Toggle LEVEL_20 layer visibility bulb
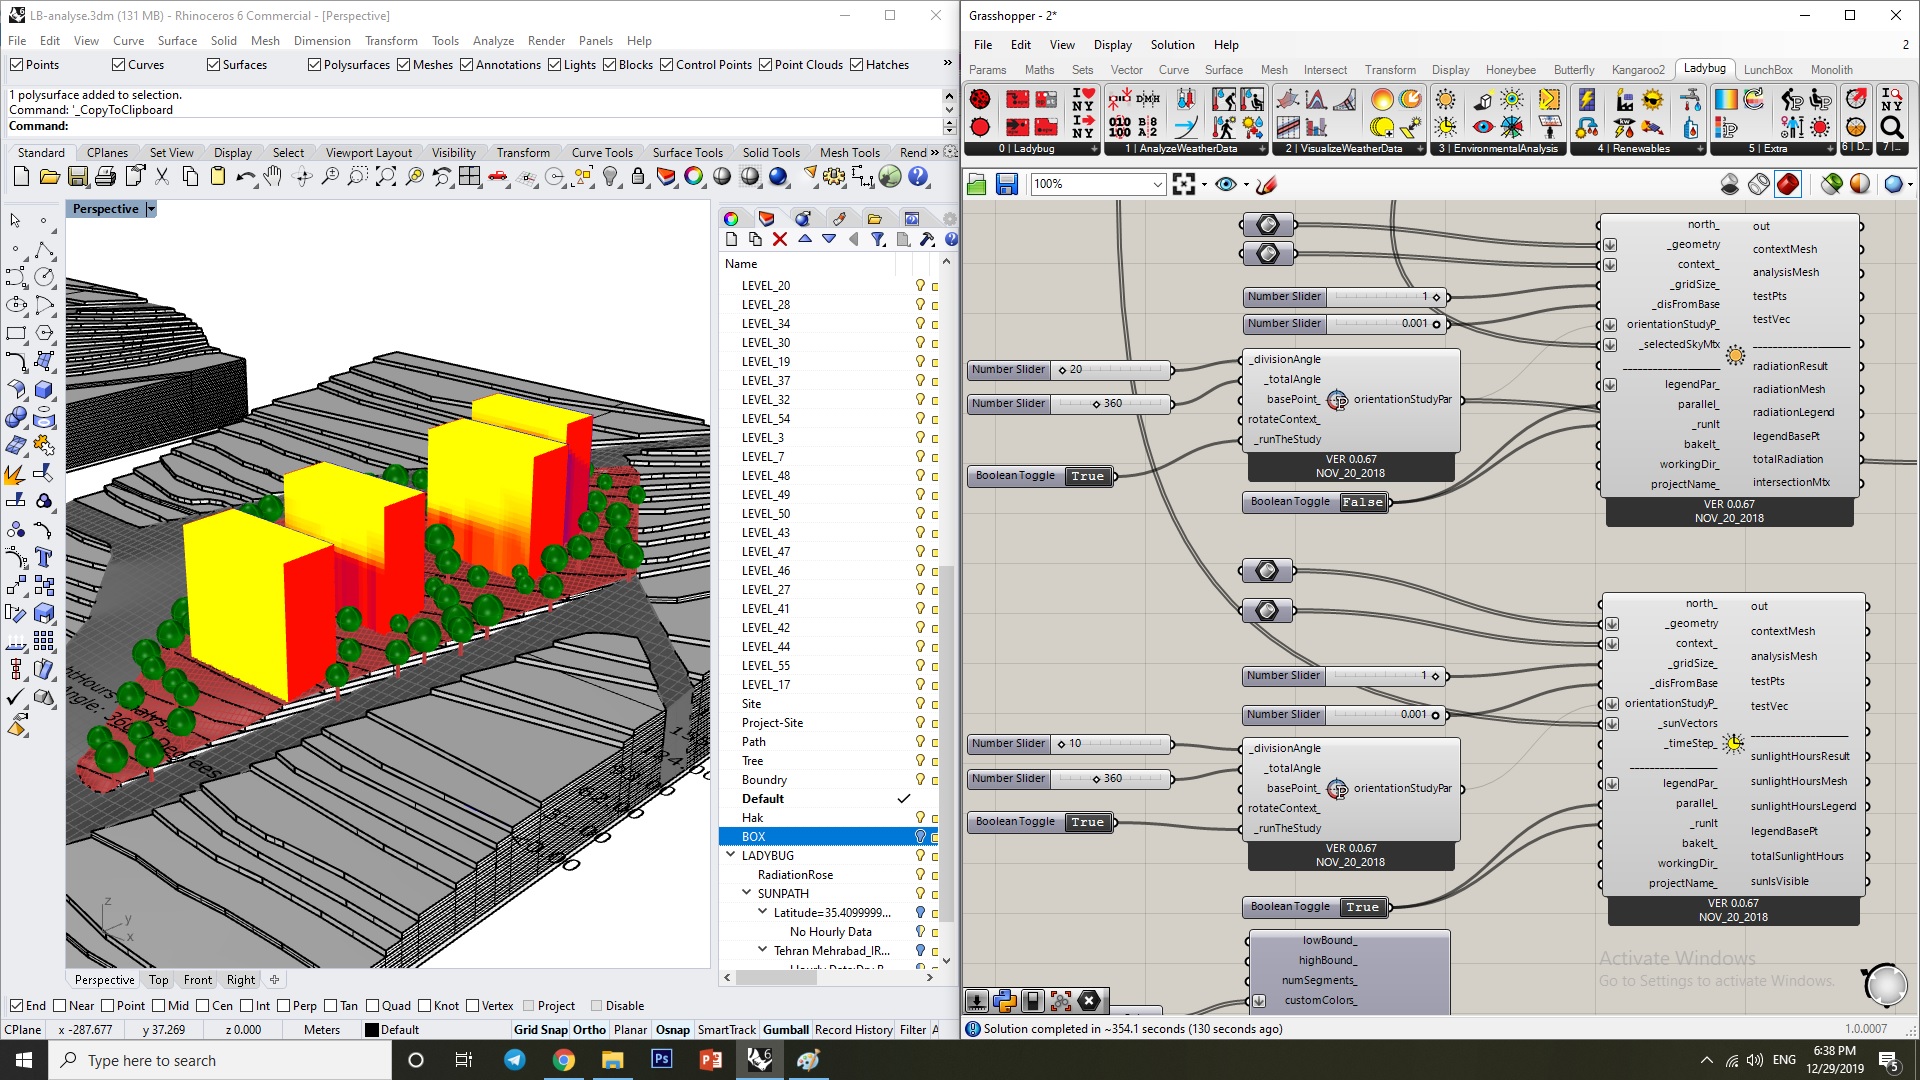Image resolution: width=1920 pixels, height=1080 pixels. tap(920, 286)
